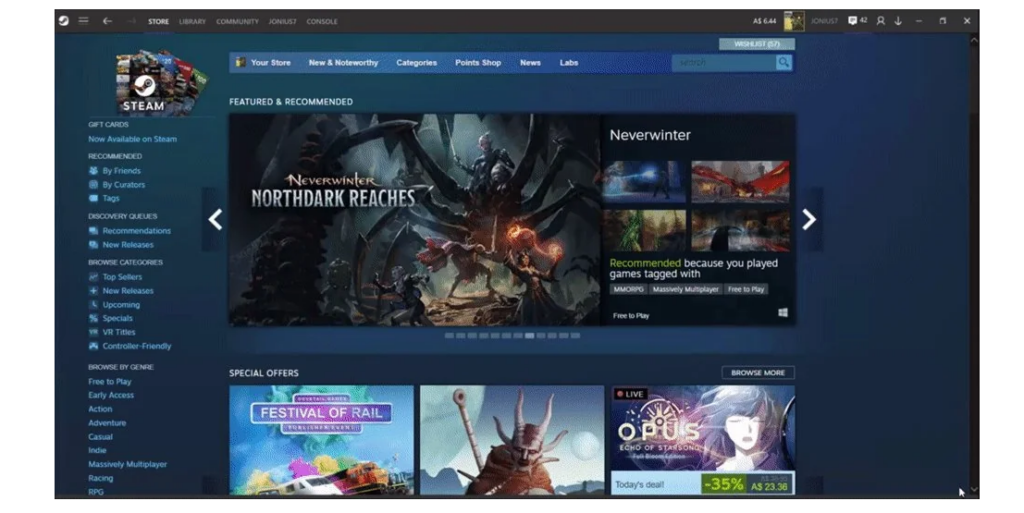Click the Specials percent icon
Screen dimensions: 1024x513
tap(93, 319)
